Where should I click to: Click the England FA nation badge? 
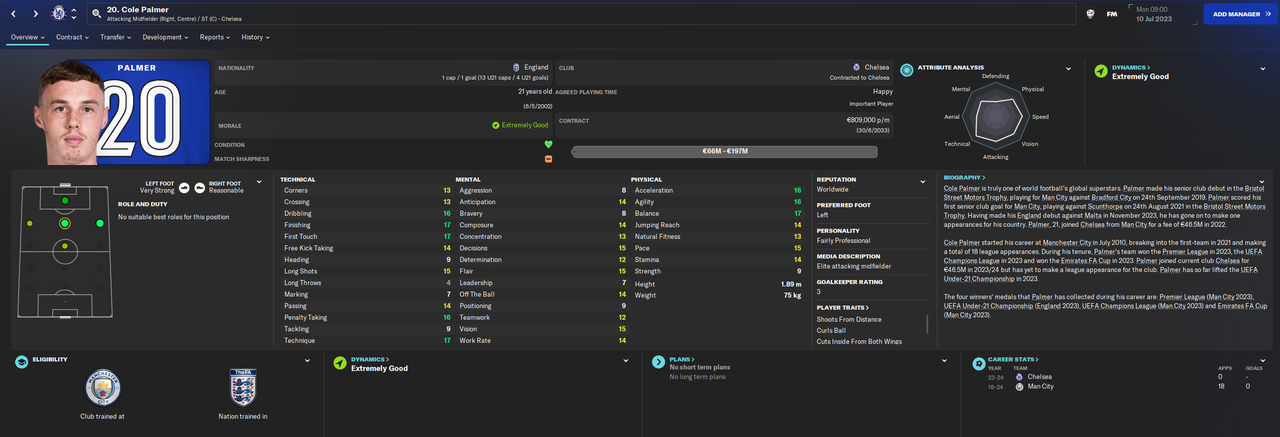(243, 388)
